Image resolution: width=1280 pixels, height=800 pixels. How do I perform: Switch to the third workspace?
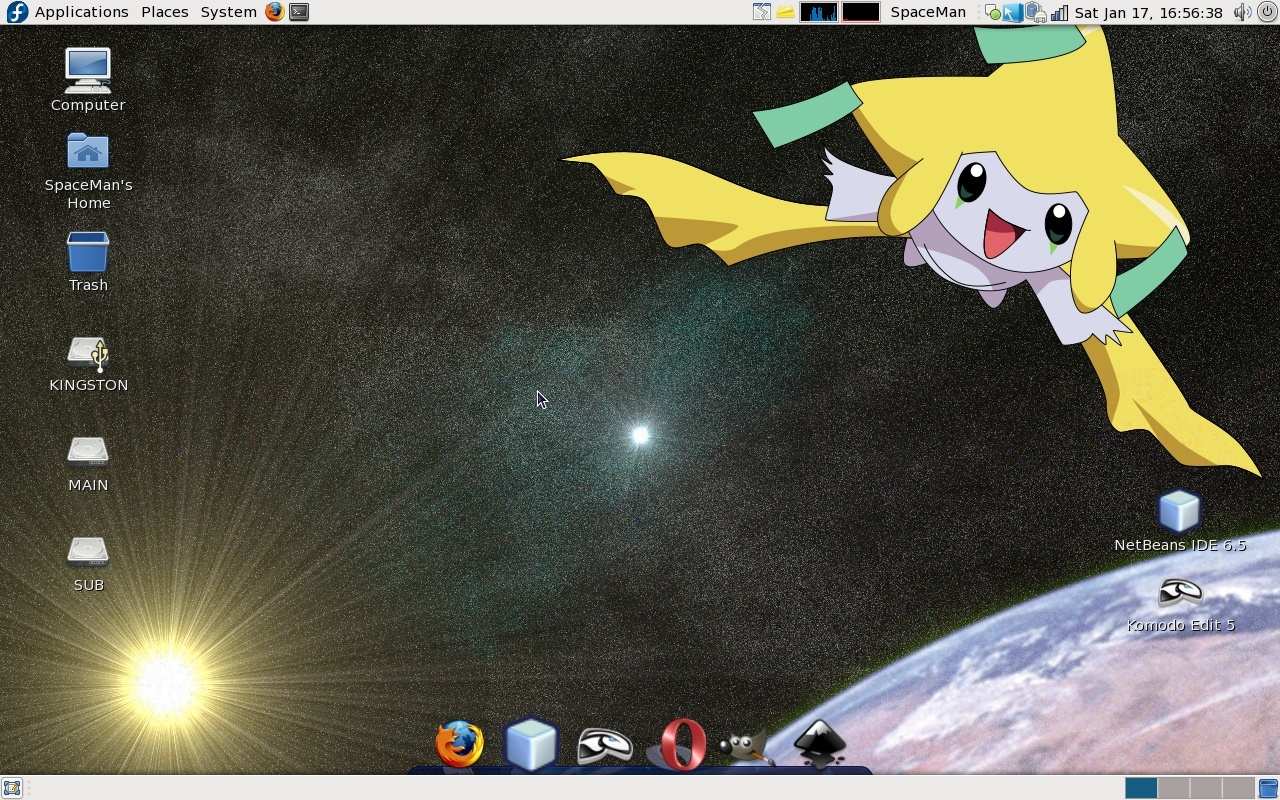pyautogui.click(x=1205, y=788)
